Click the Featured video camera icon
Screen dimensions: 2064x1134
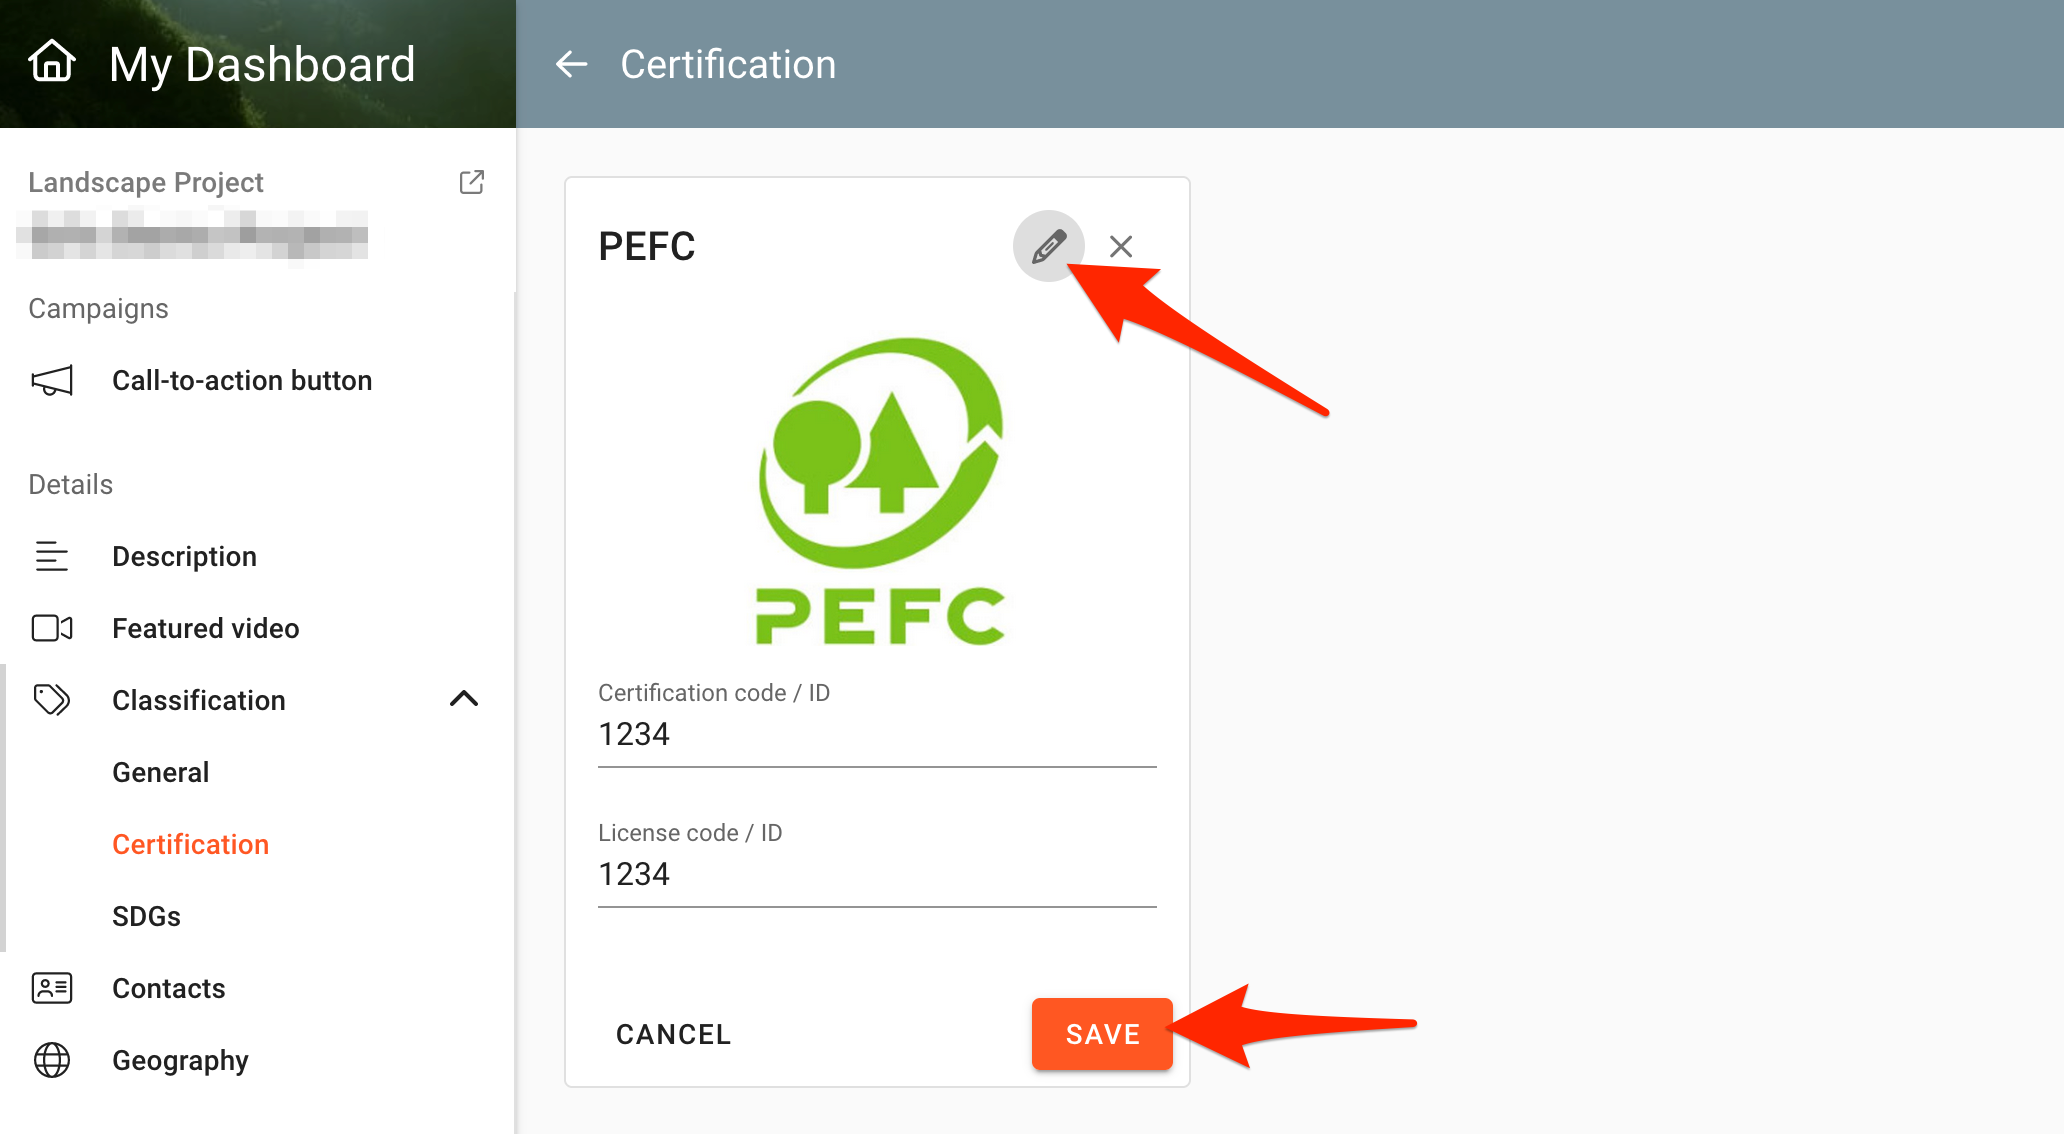(x=52, y=628)
